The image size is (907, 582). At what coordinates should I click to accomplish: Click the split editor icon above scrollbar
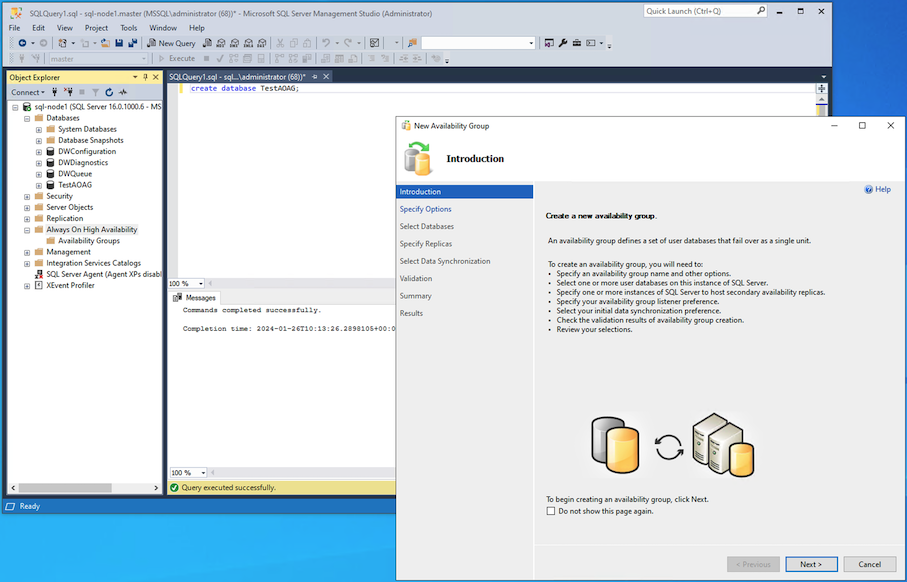tap(821, 89)
